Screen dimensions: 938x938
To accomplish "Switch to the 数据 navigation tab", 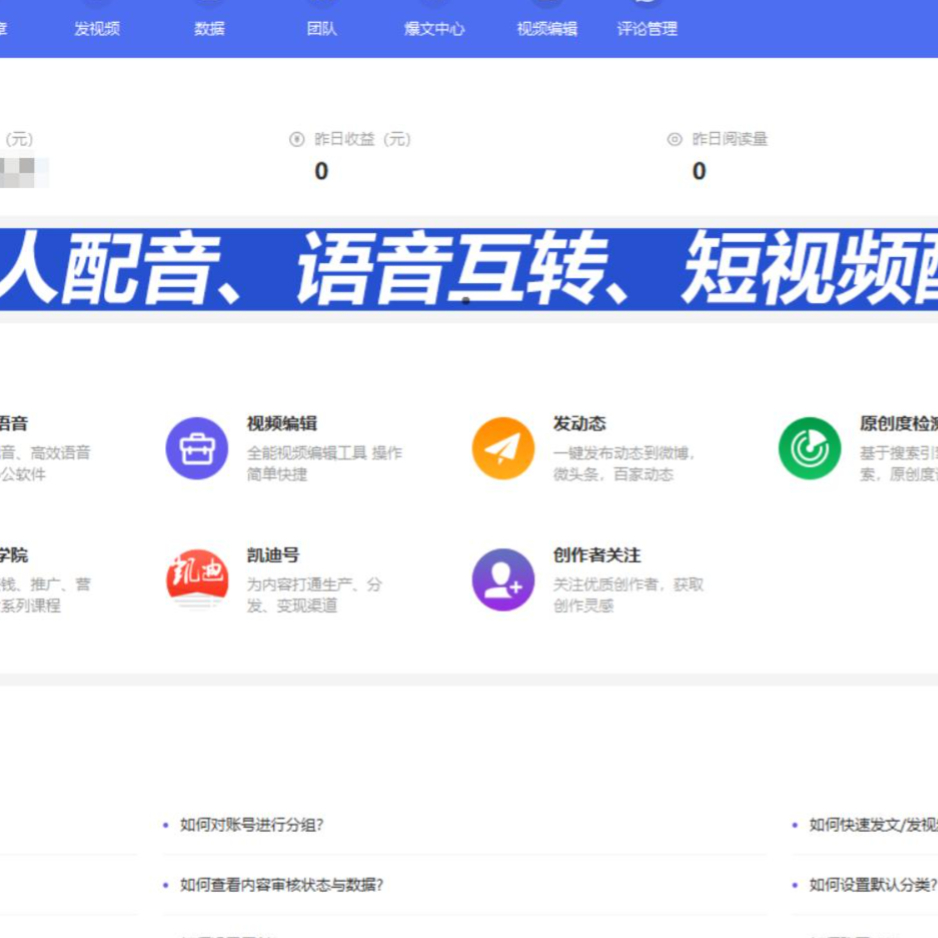I will 209,28.
